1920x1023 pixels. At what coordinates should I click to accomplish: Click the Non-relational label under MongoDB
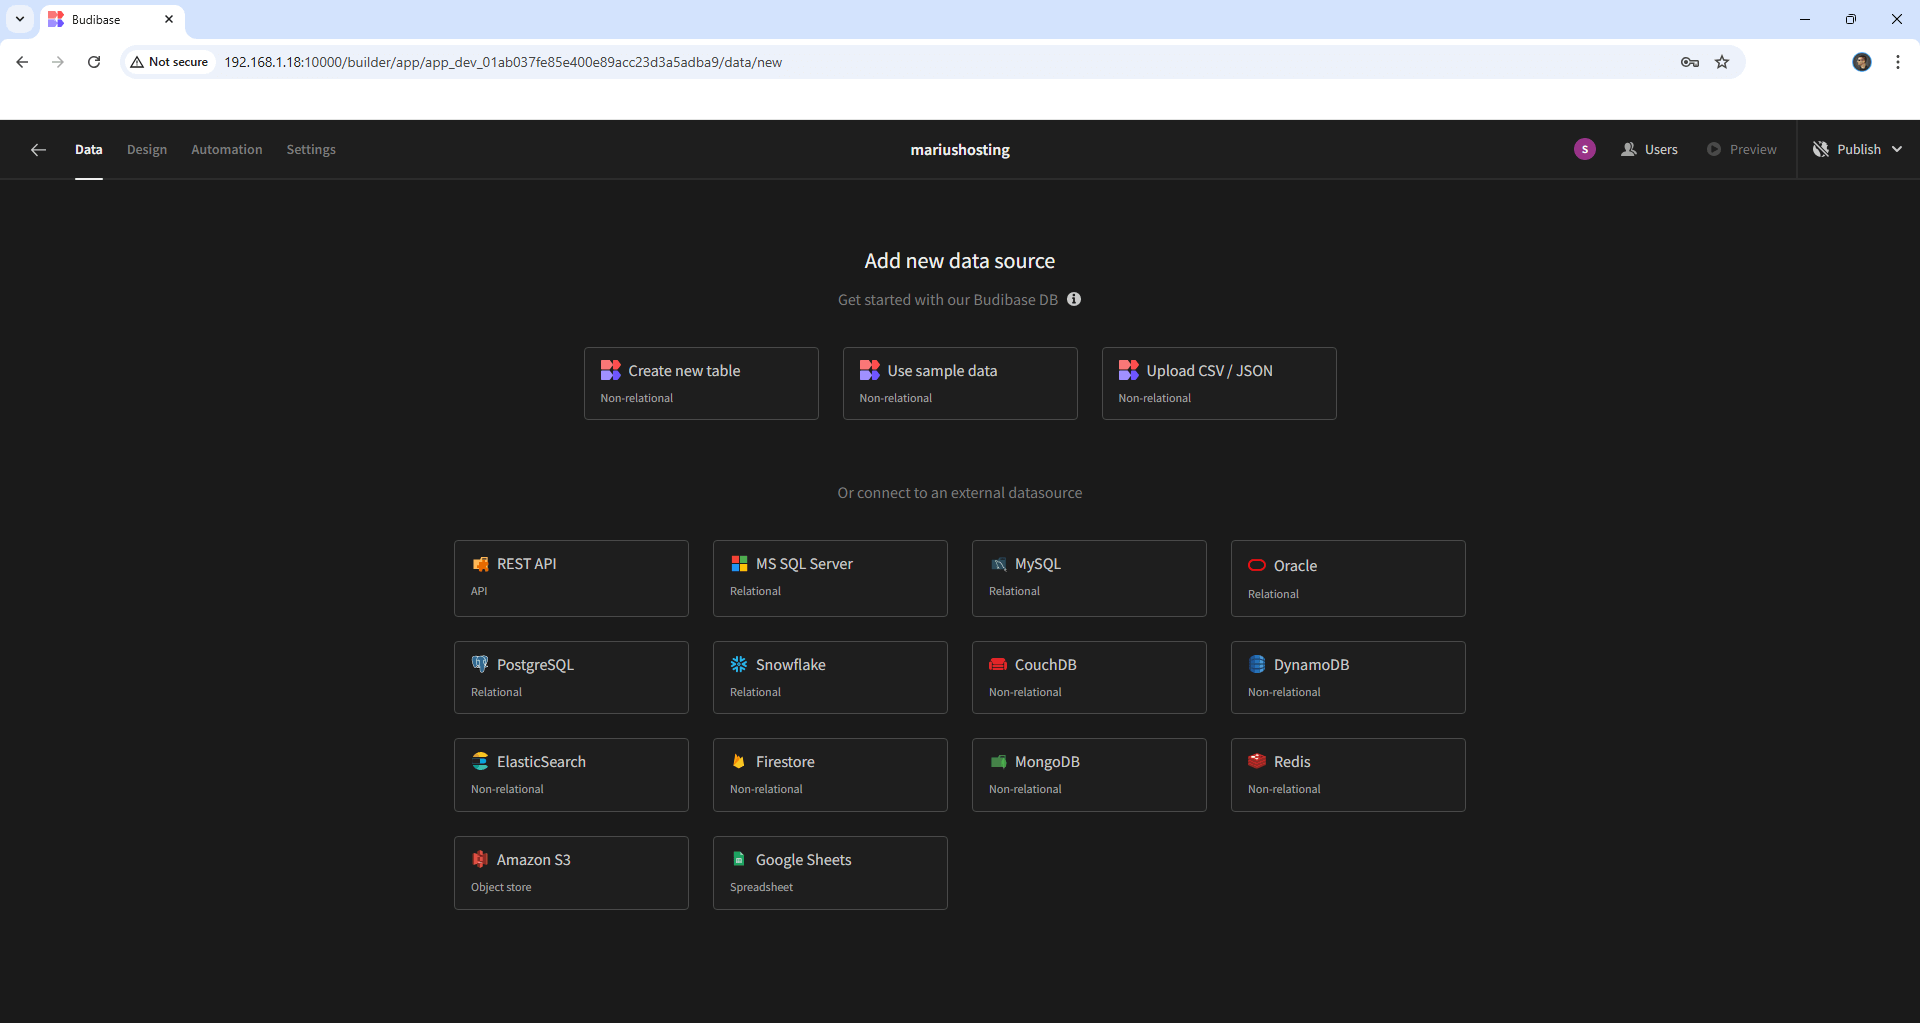pos(1025,789)
